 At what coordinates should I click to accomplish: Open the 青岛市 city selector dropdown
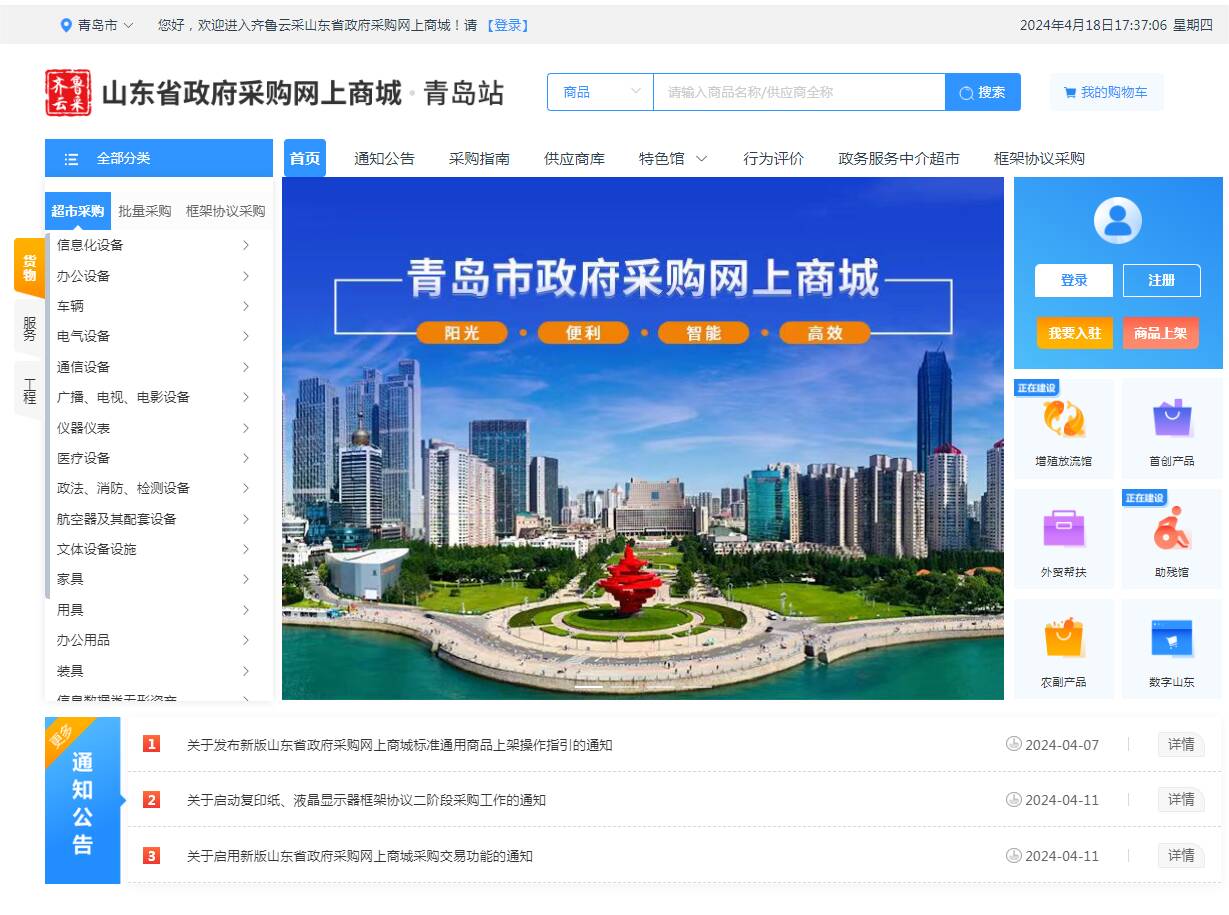(97, 25)
